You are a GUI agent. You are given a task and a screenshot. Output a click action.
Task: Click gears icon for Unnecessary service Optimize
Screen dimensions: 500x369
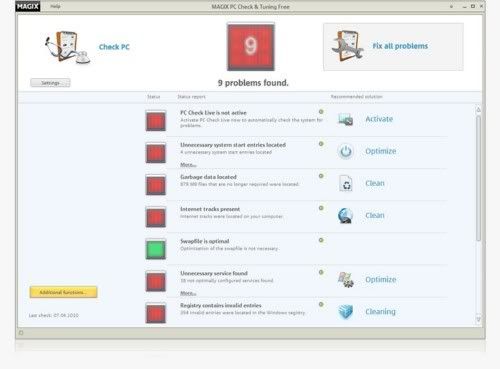point(346,280)
